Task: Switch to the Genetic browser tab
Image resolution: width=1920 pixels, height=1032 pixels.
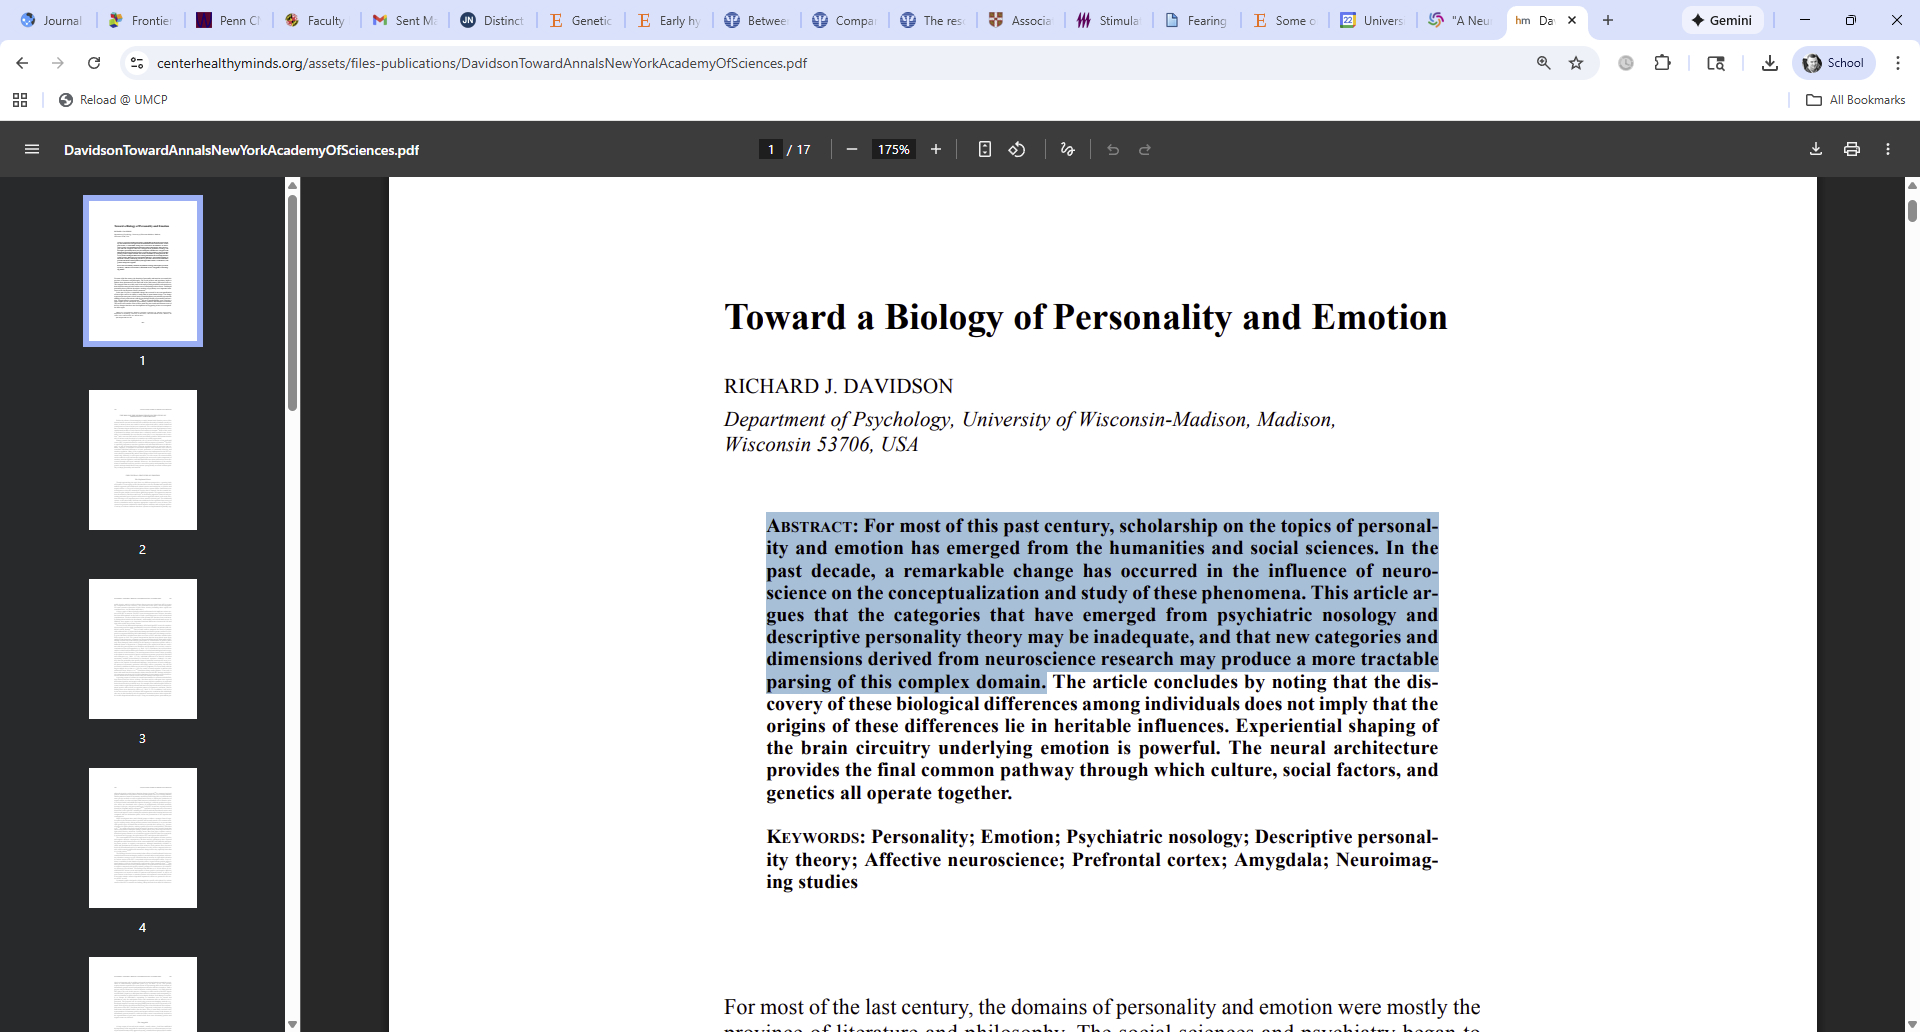Action: coord(581,20)
